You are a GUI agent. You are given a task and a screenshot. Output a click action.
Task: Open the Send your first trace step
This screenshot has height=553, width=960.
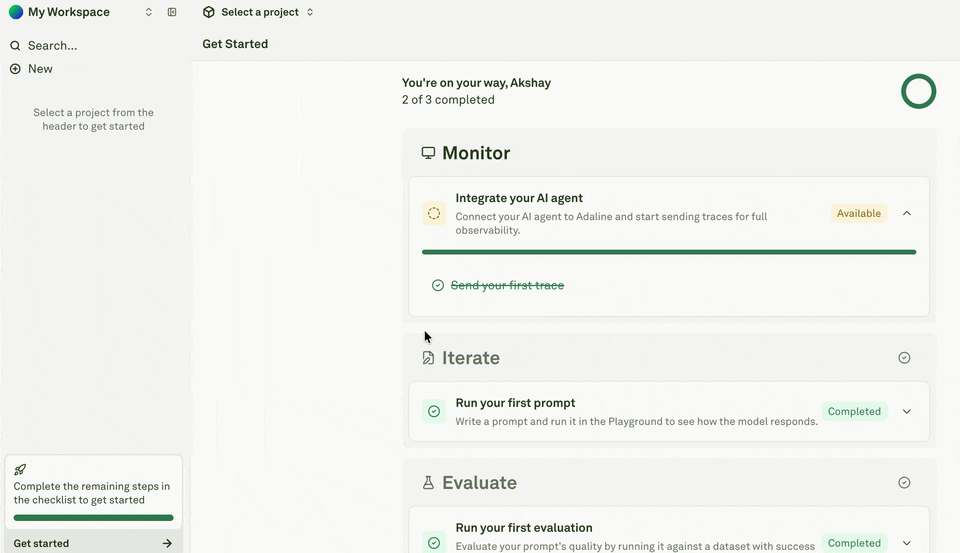pyautogui.click(x=507, y=285)
